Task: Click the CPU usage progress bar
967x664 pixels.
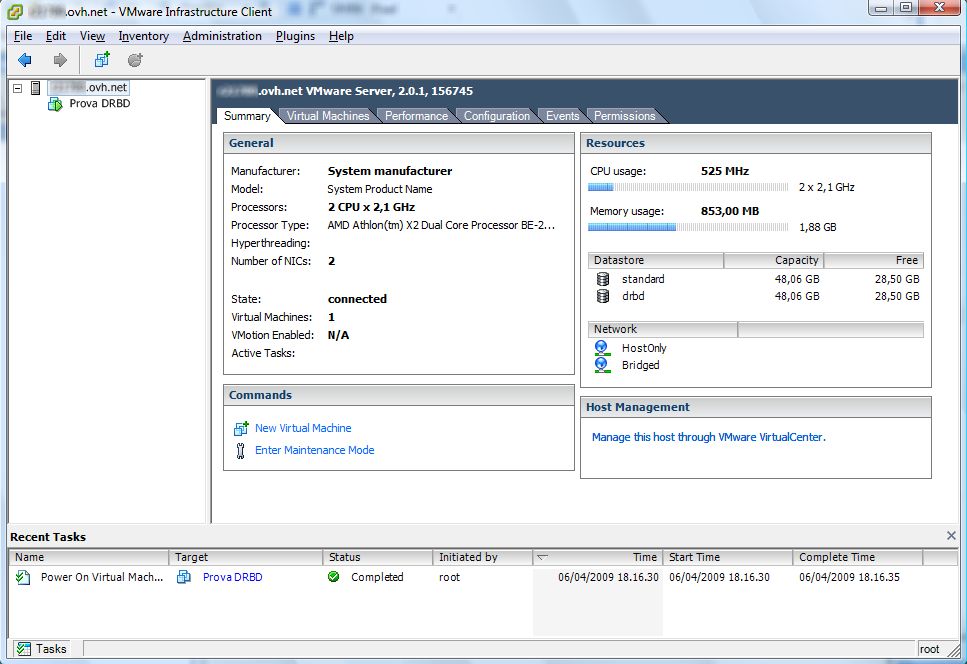Action: coord(688,187)
